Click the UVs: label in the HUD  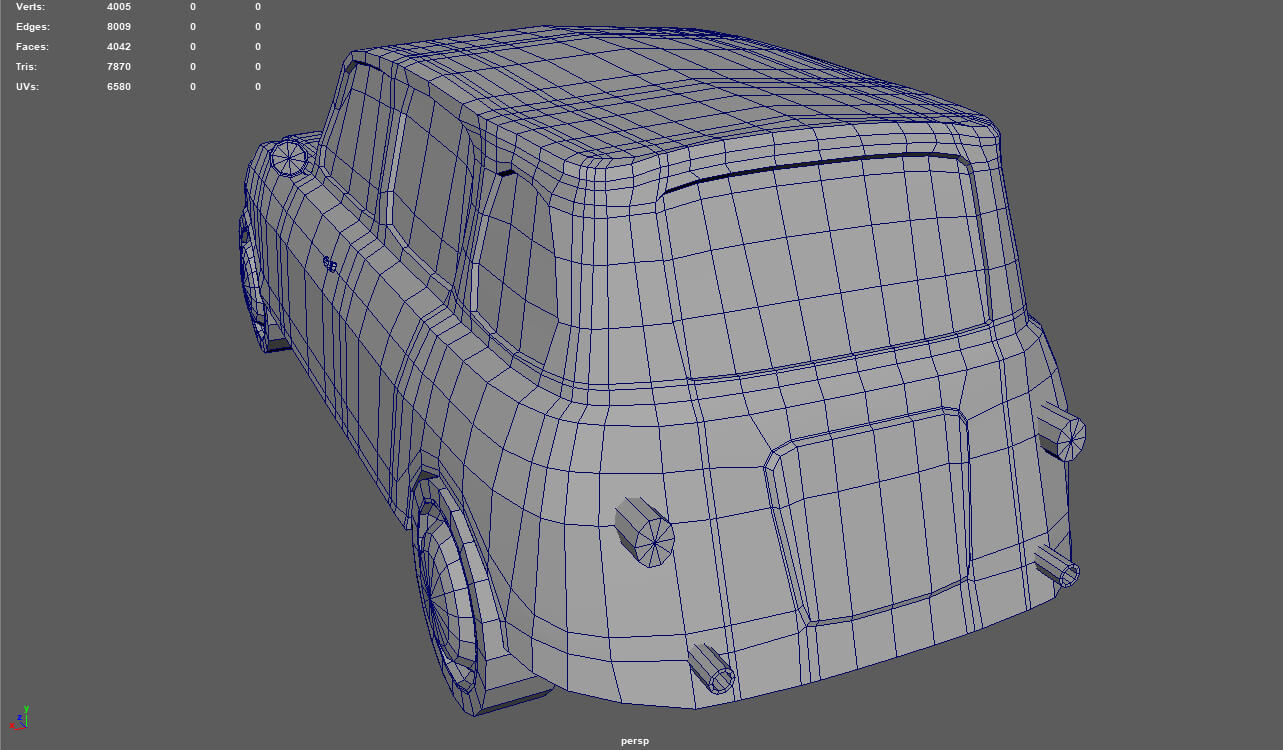coord(28,87)
